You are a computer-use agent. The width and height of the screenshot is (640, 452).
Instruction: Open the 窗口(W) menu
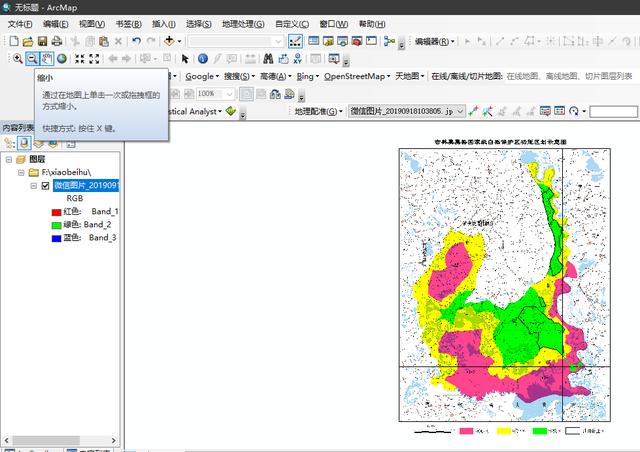click(x=334, y=24)
